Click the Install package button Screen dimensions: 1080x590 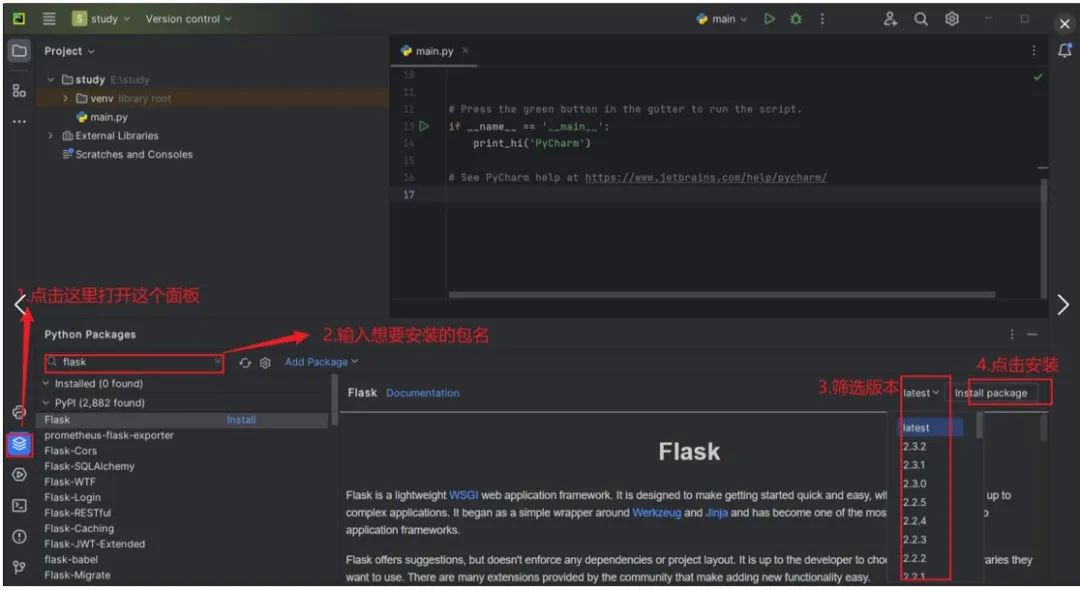[x=991, y=393]
